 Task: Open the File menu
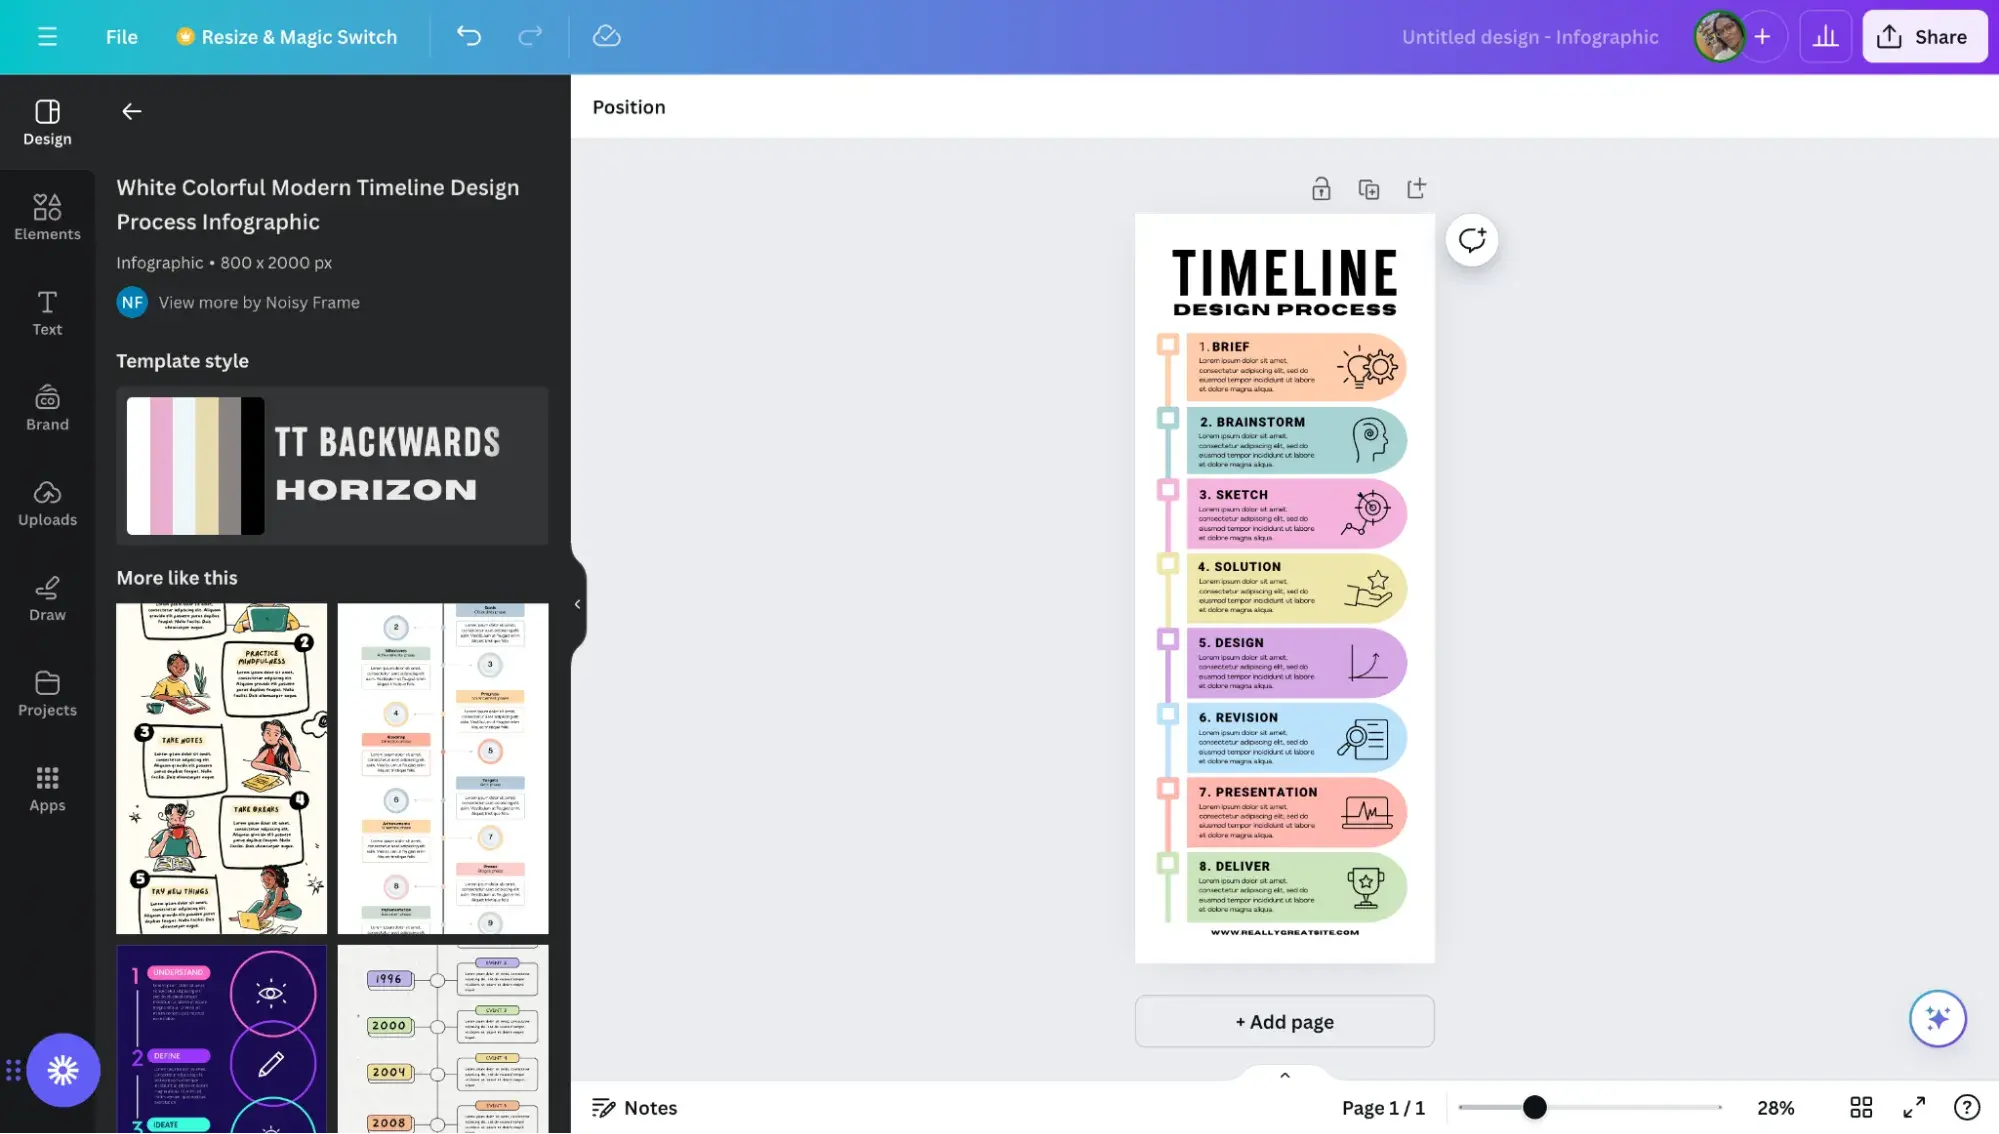tap(121, 36)
